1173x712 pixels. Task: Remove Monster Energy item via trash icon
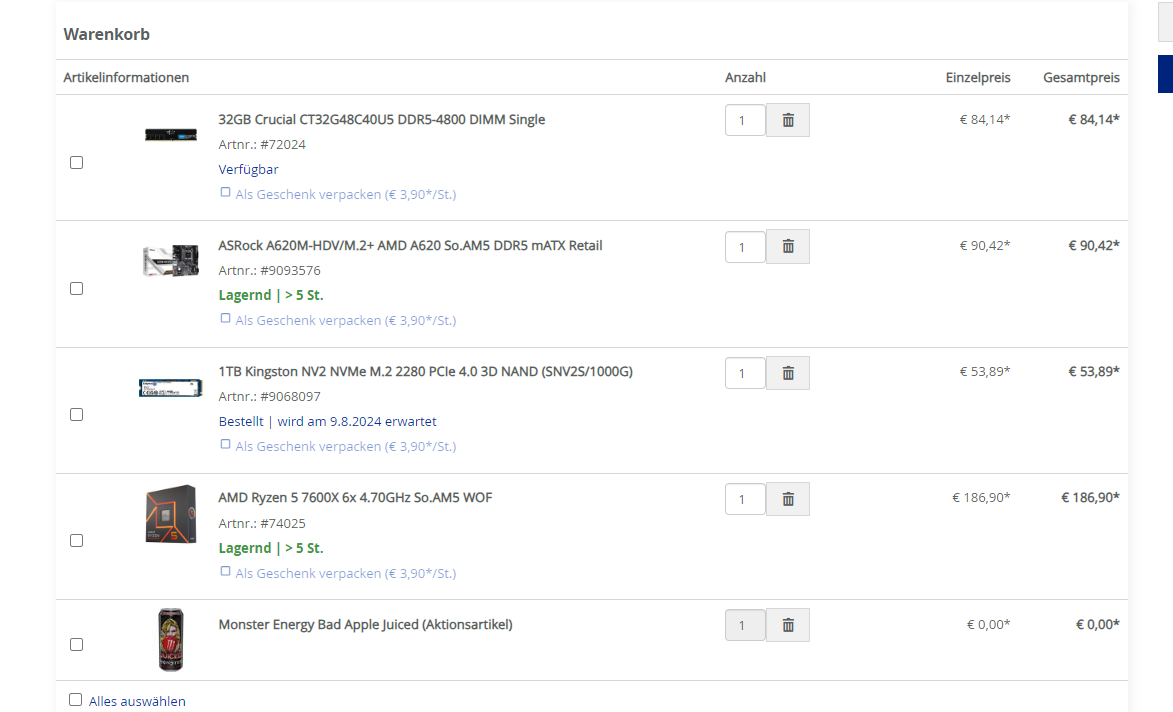788,625
